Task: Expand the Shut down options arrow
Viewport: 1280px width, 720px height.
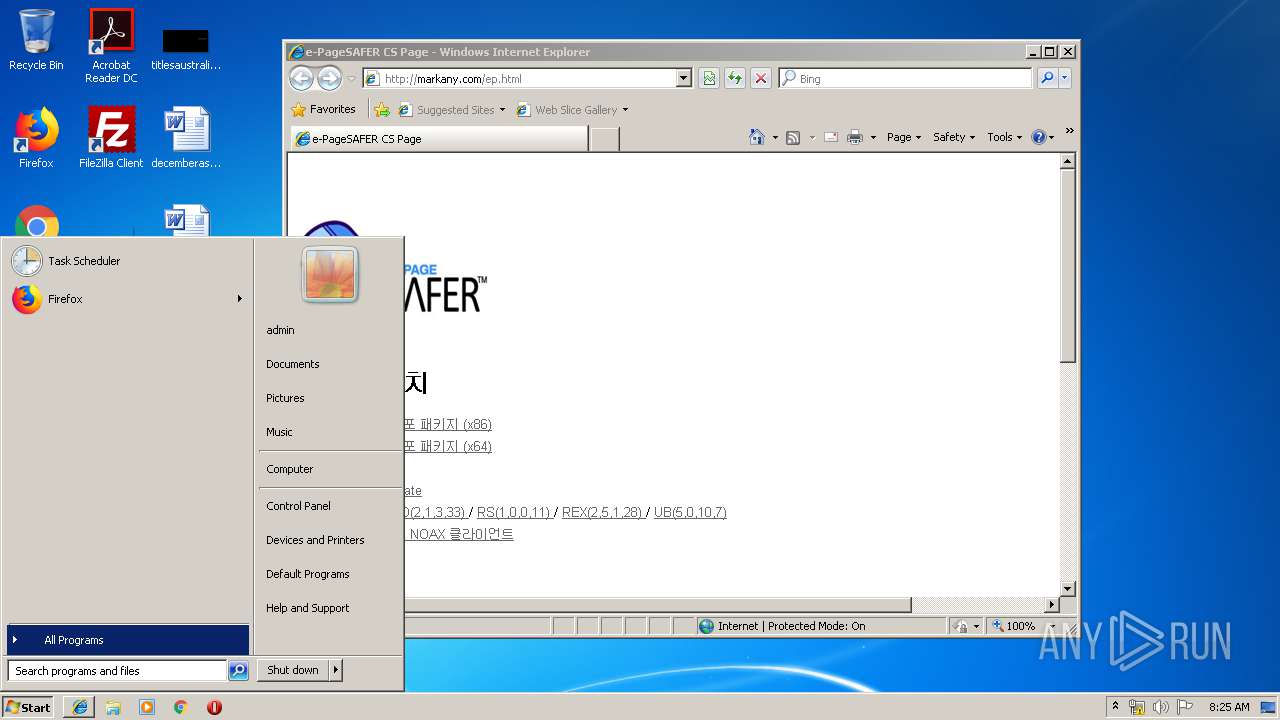Action: click(x=336, y=670)
